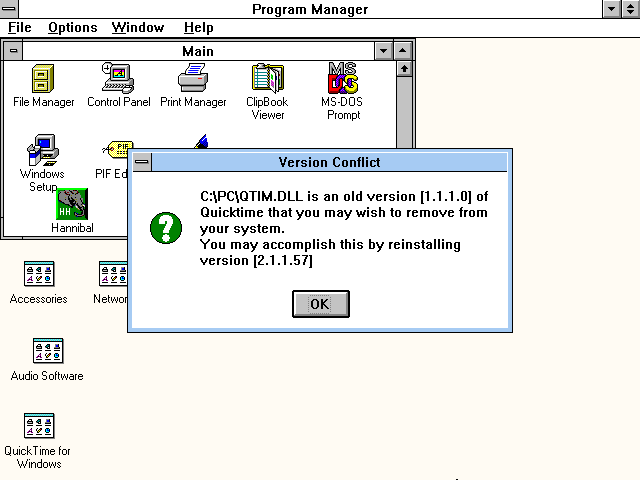Click the Program Manager title bar
Viewport: 640px width, 480px height.
310,9
